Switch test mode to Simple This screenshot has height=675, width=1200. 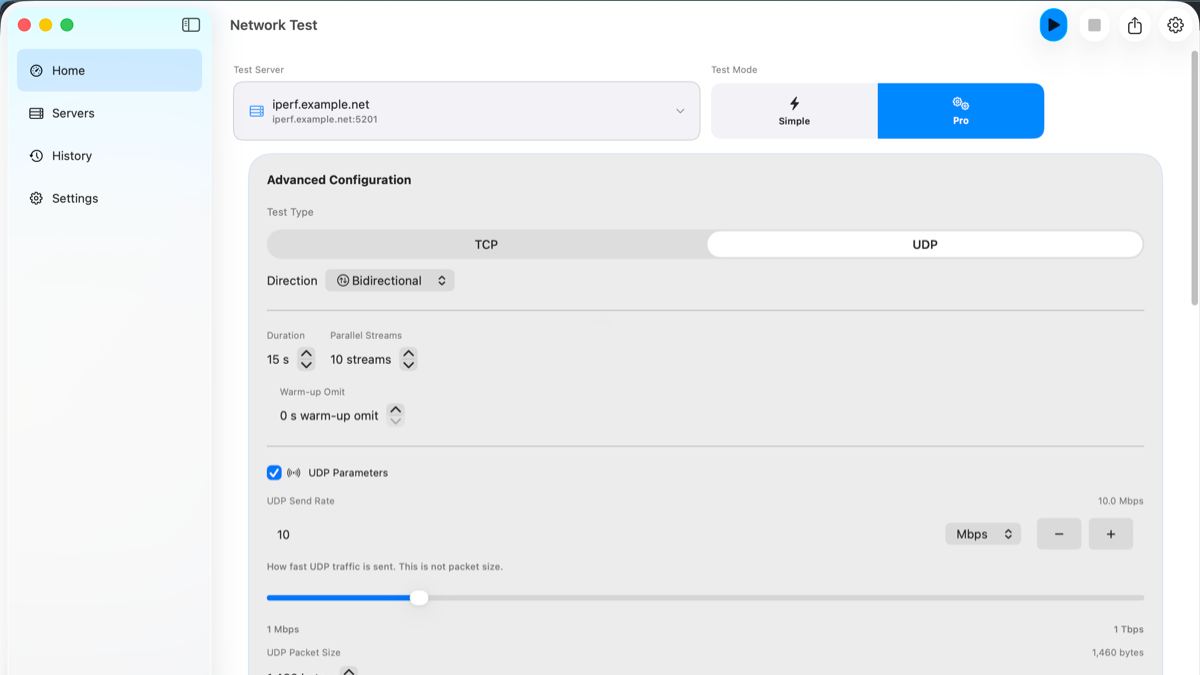click(794, 111)
